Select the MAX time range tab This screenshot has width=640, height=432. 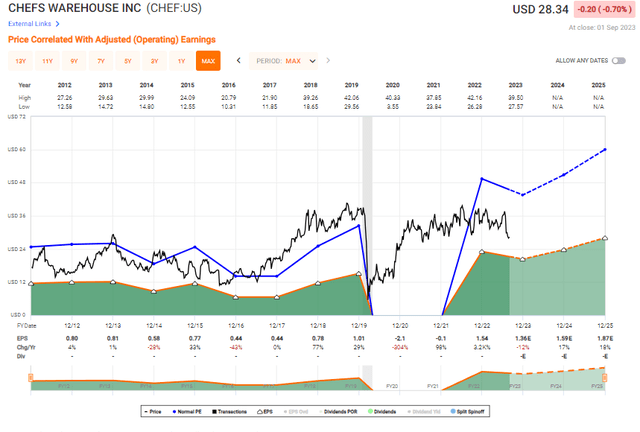(x=208, y=61)
